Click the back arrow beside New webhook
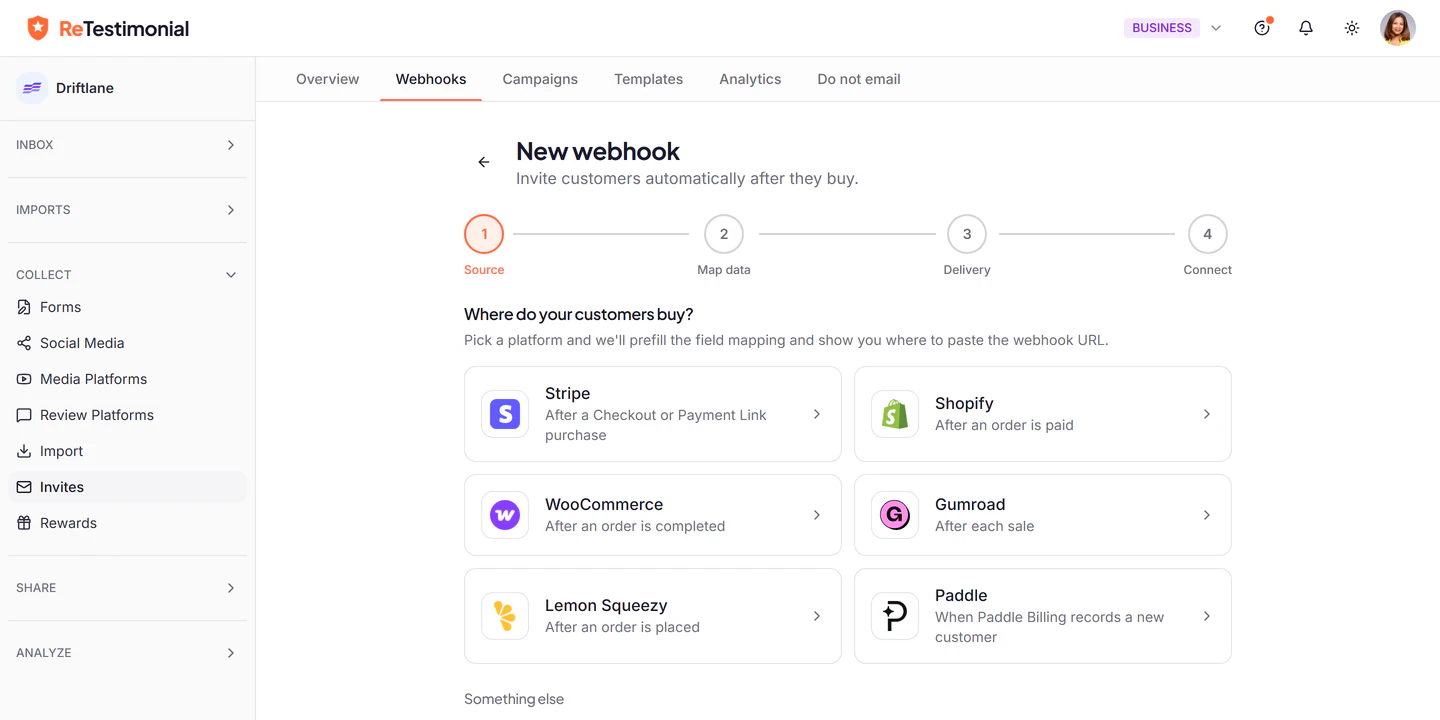This screenshot has height=720, width=1440. click(x=484, y=162)
